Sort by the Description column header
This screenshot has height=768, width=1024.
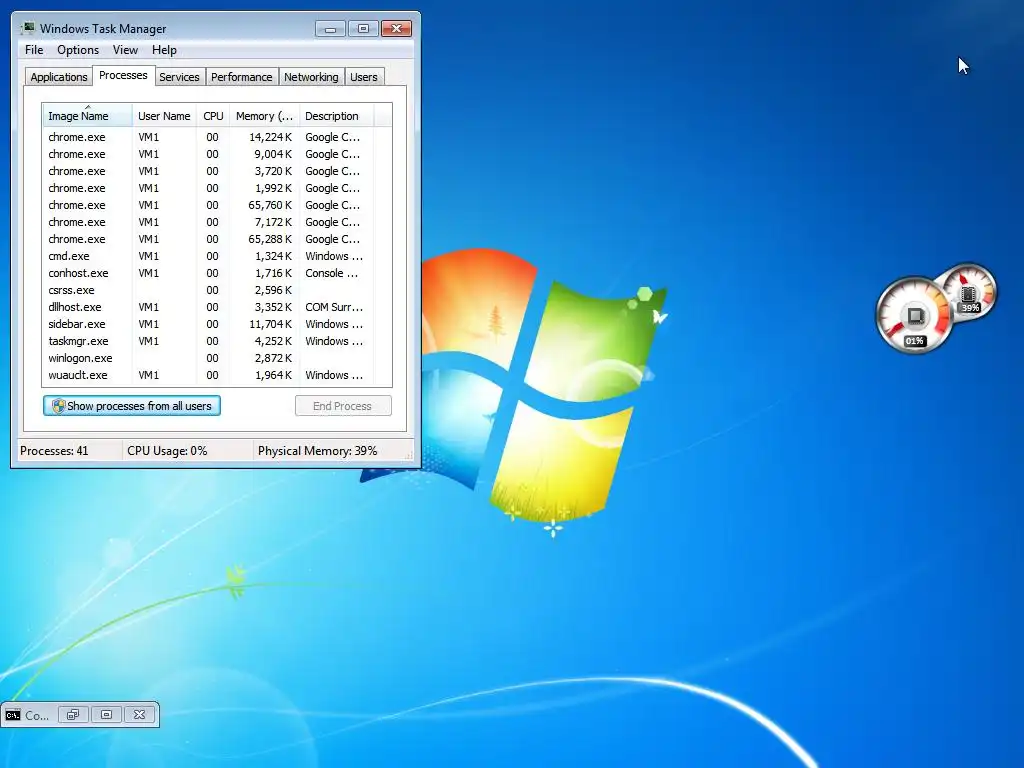(336, 116)
